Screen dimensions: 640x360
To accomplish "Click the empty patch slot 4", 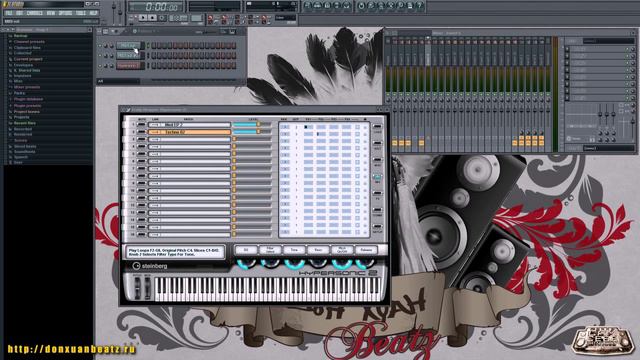I will [189, 147].
